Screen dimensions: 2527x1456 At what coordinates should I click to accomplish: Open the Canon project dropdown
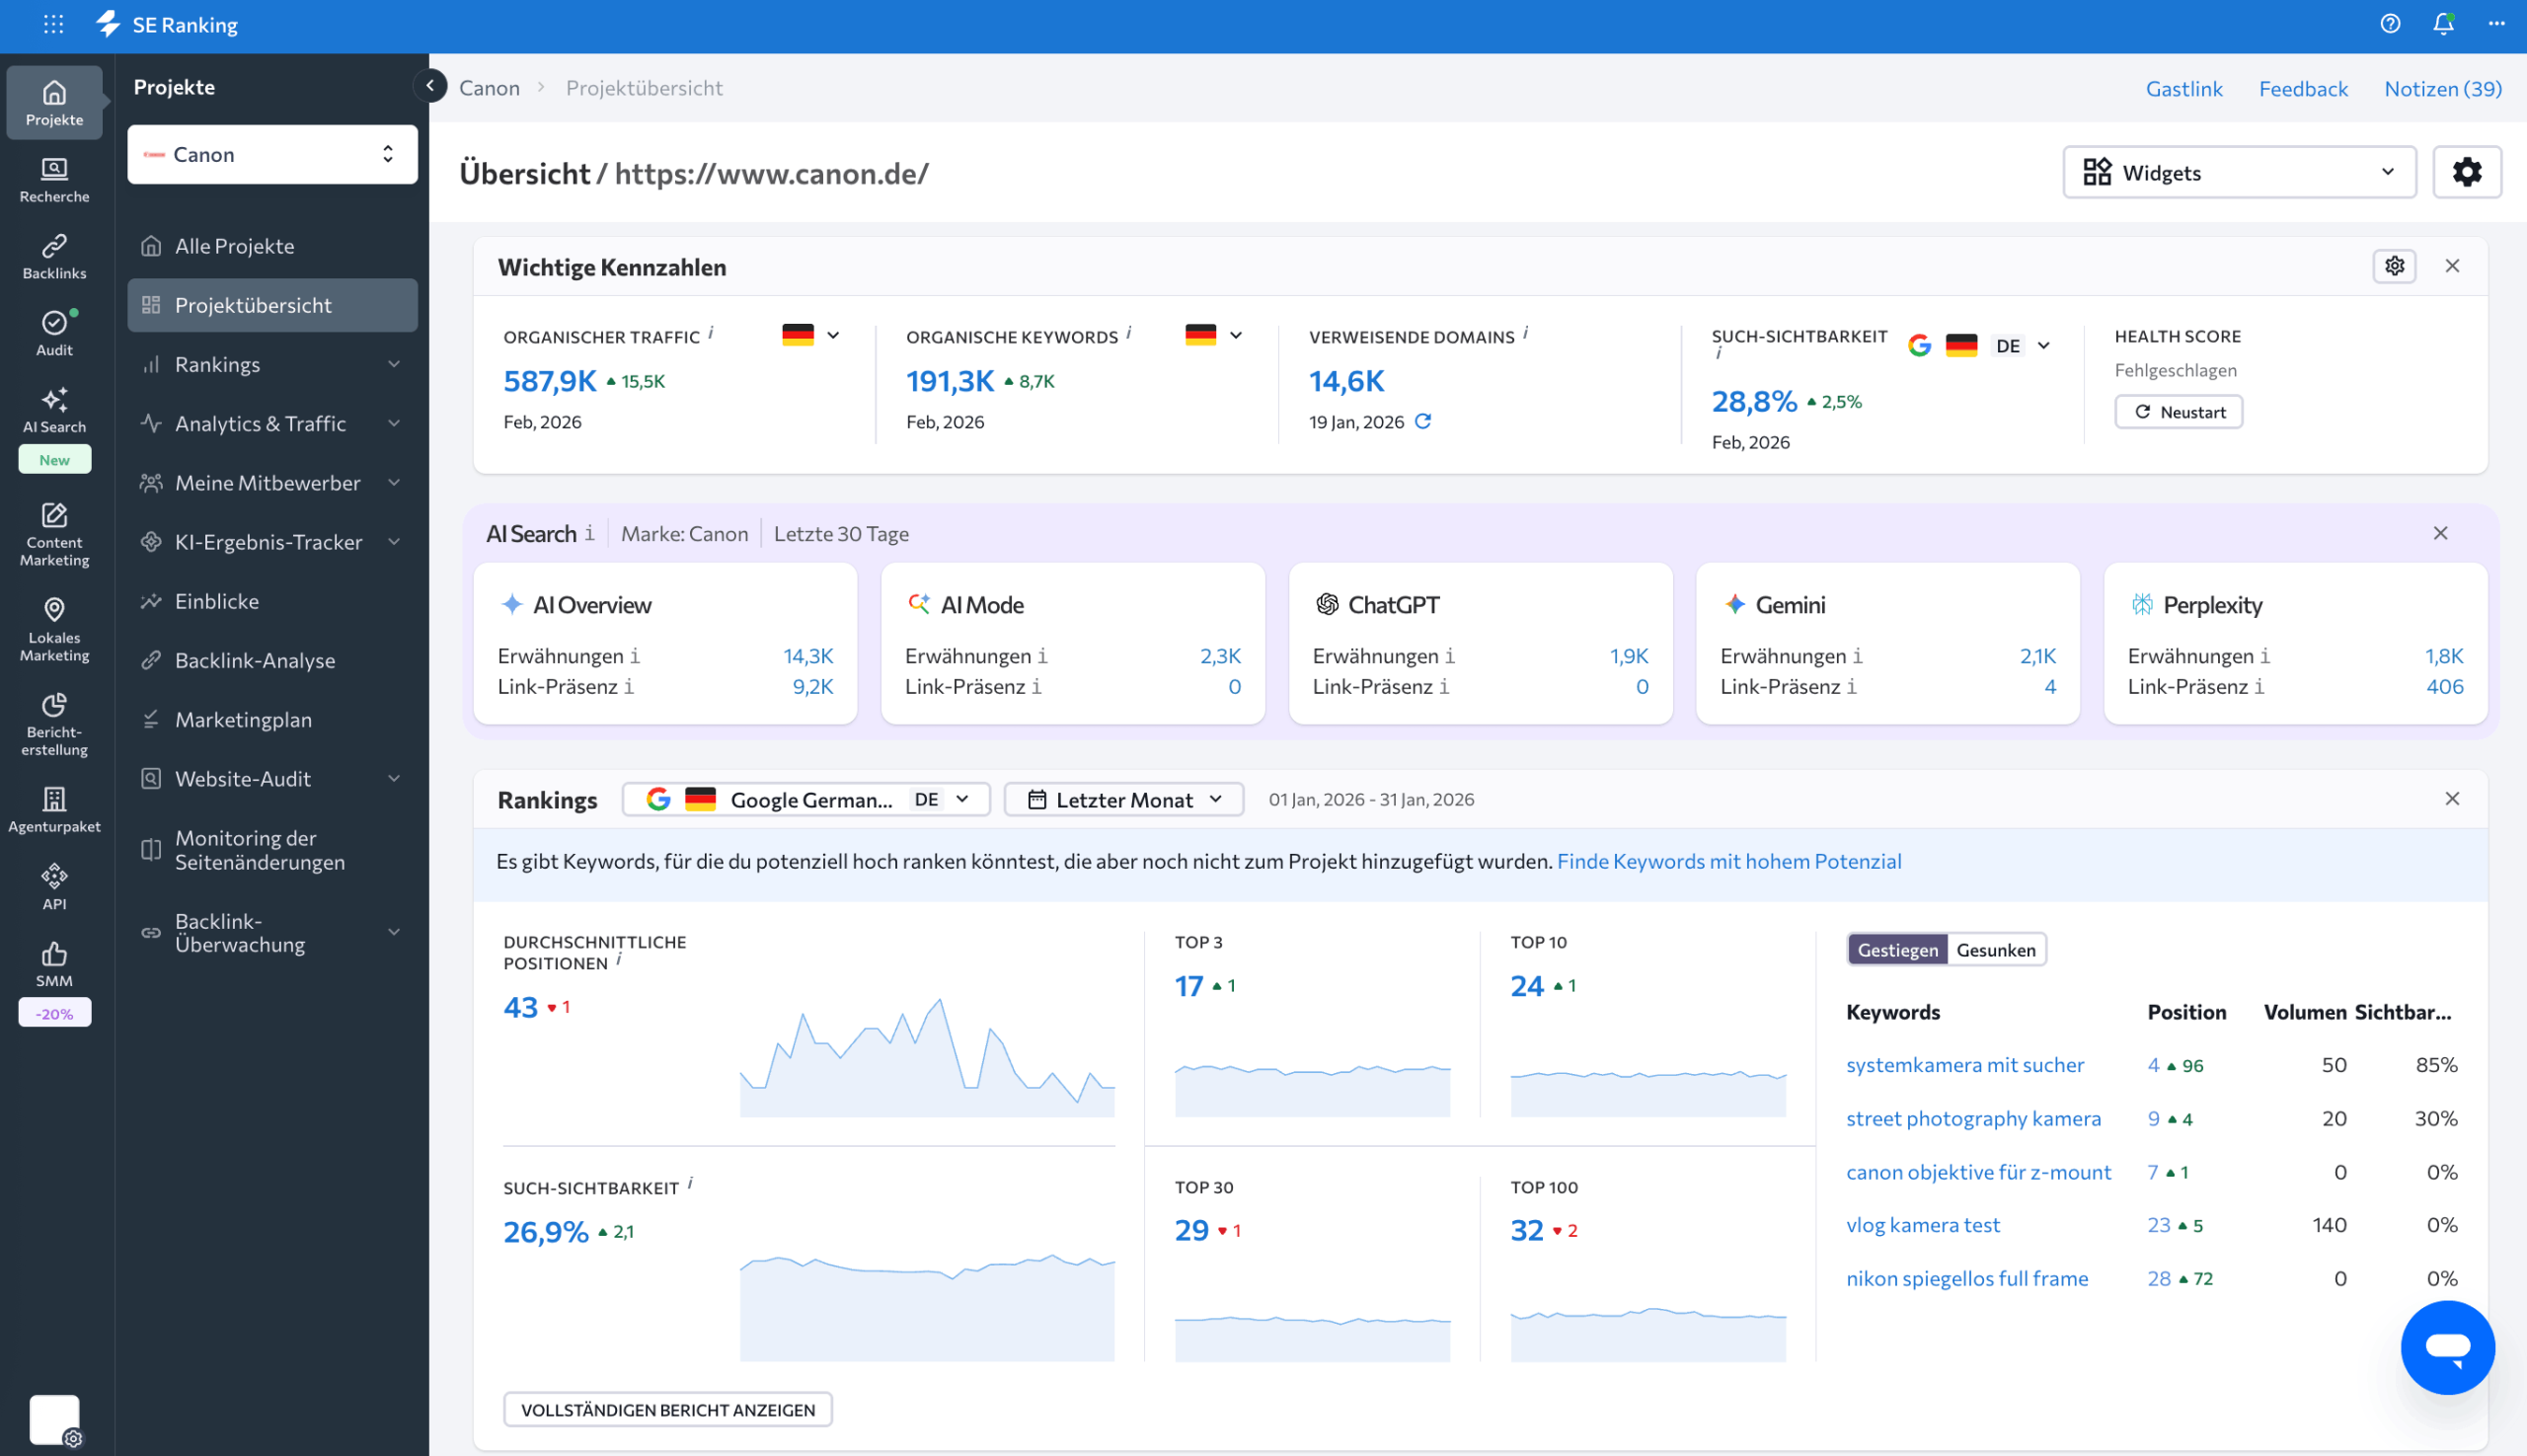point(271,154)
